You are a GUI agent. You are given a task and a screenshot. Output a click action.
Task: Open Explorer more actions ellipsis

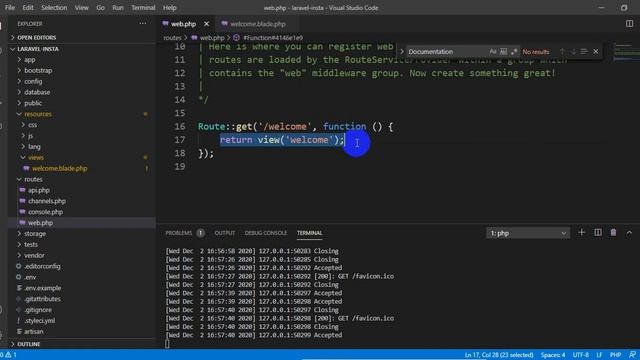(x=142, y=24)
